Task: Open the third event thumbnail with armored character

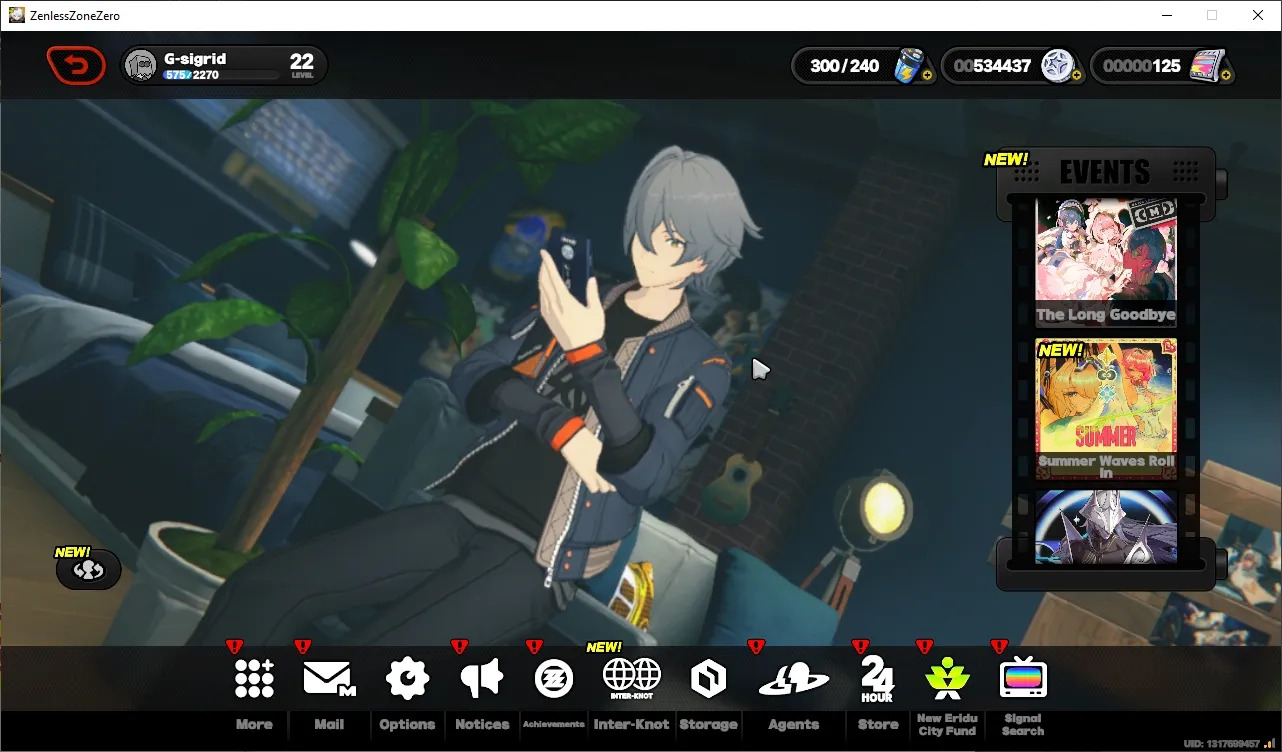Action: [1105, 527]
